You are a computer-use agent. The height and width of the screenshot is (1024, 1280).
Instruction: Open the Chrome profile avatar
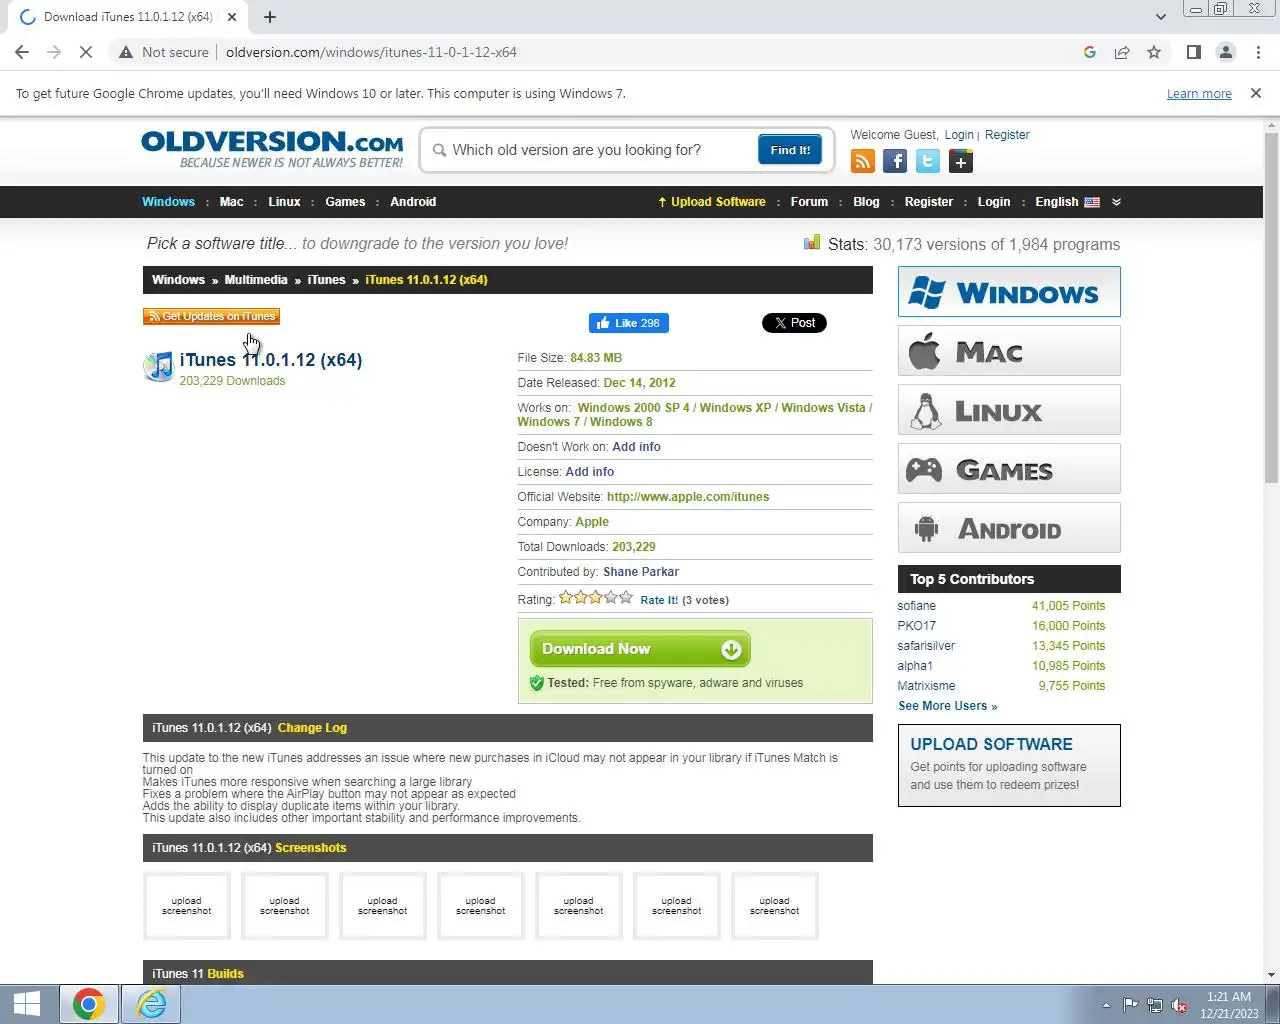coord(1226,52)
